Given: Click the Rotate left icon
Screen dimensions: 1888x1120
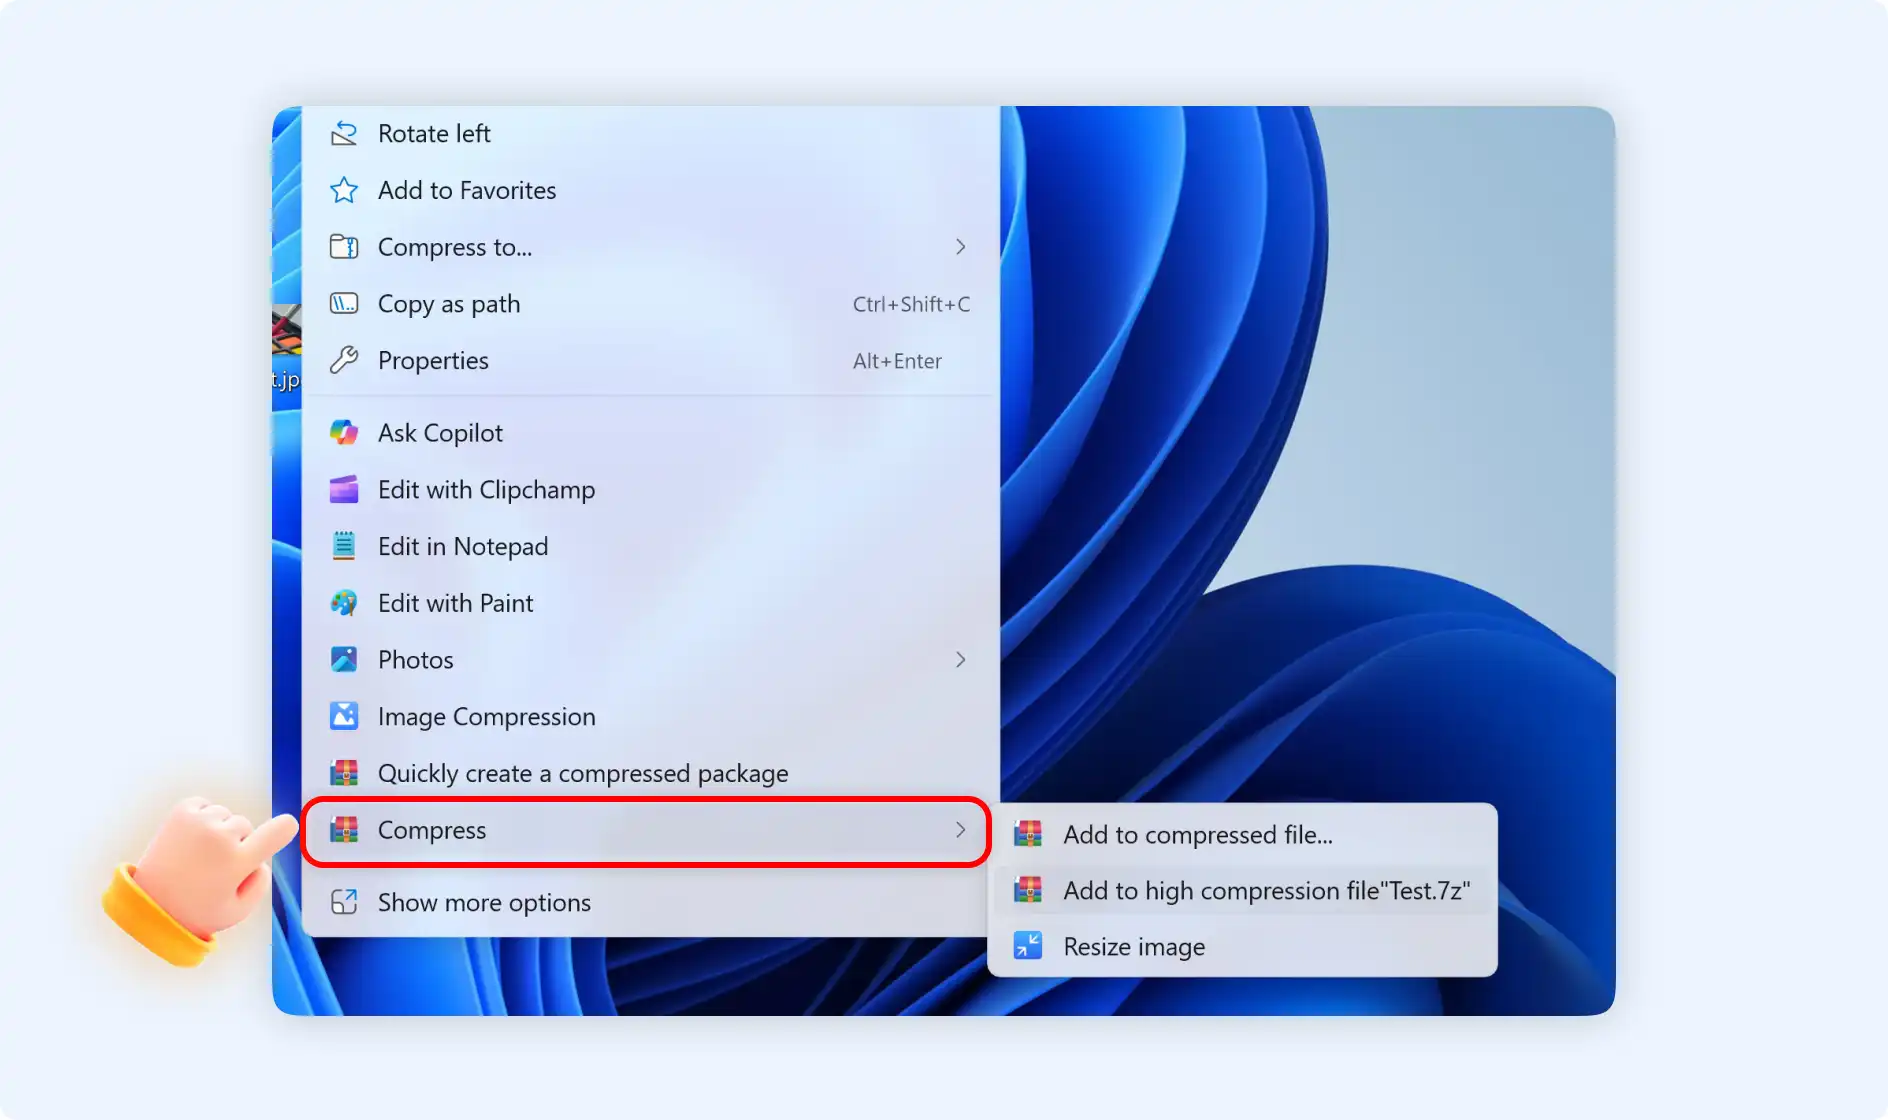Looking at the screenshot, I should click(x=344, y=133).
